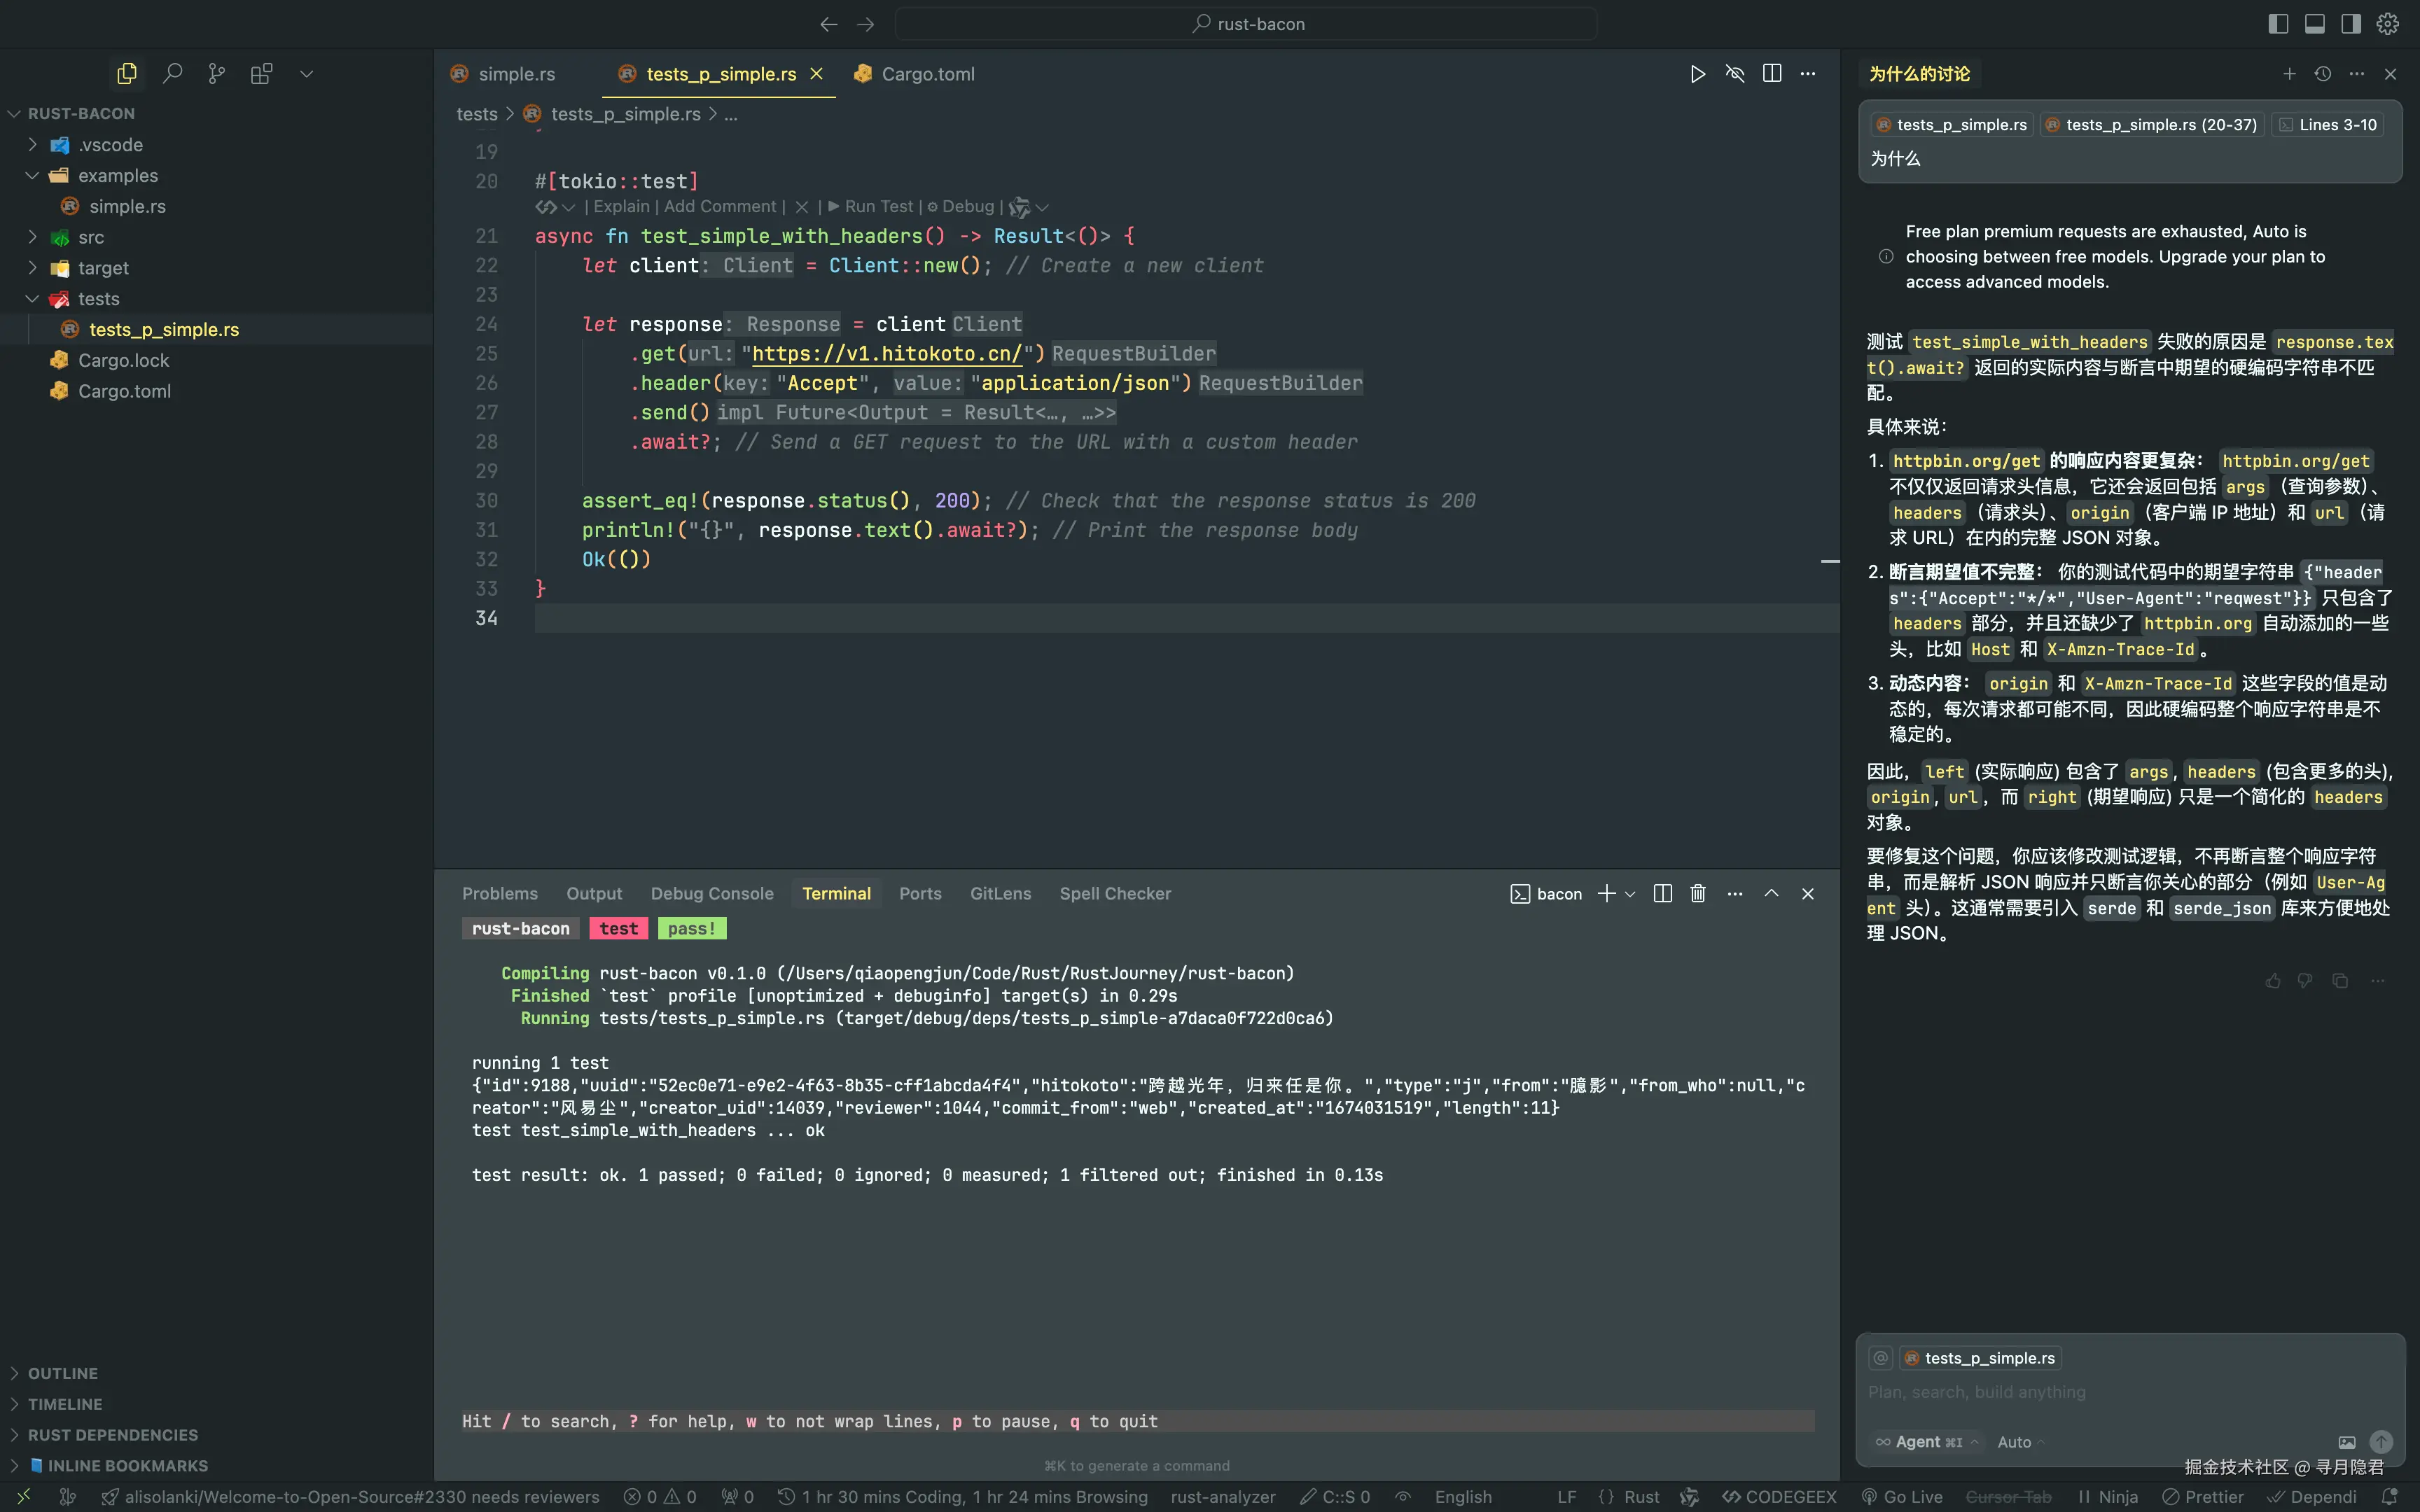Open the Extensions view icon
The width and height of the screenshot is (2420, 1512).
(x=261, y=73)
